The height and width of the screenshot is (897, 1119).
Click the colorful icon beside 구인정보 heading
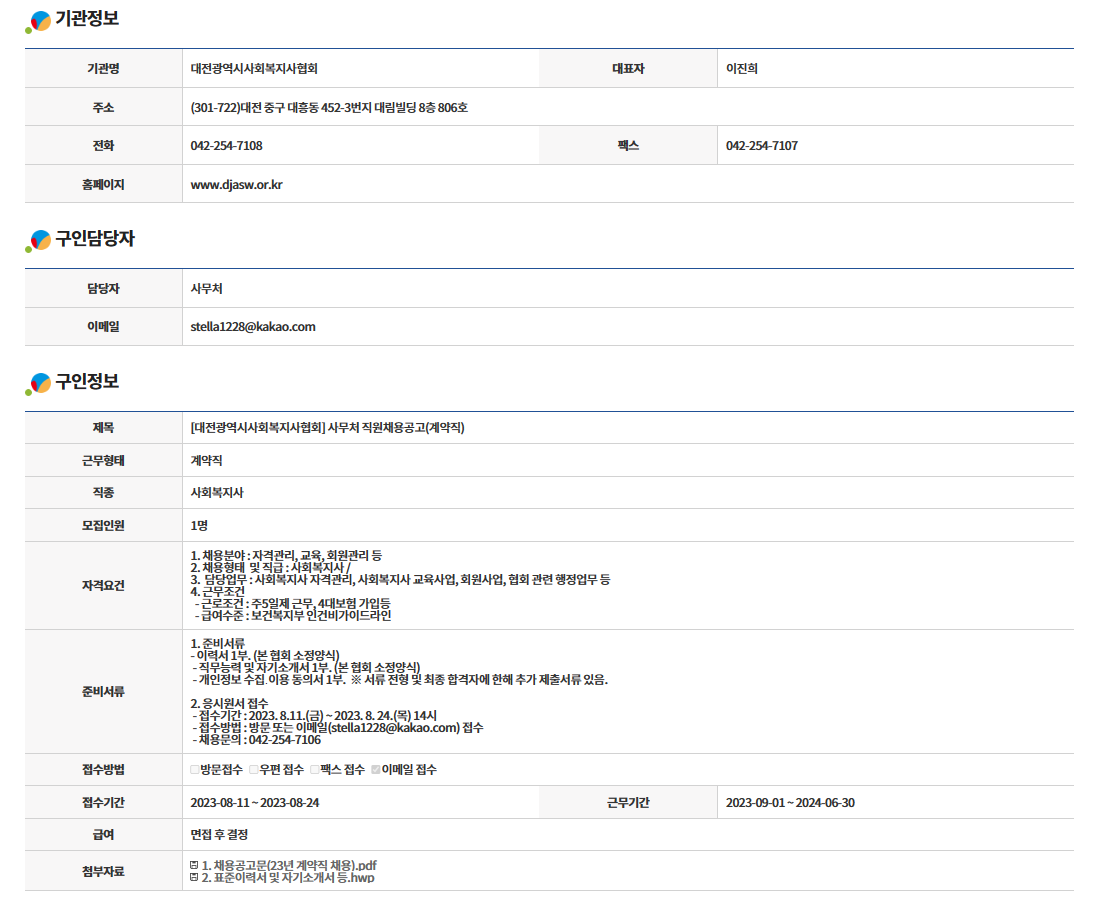pos(39,383)
